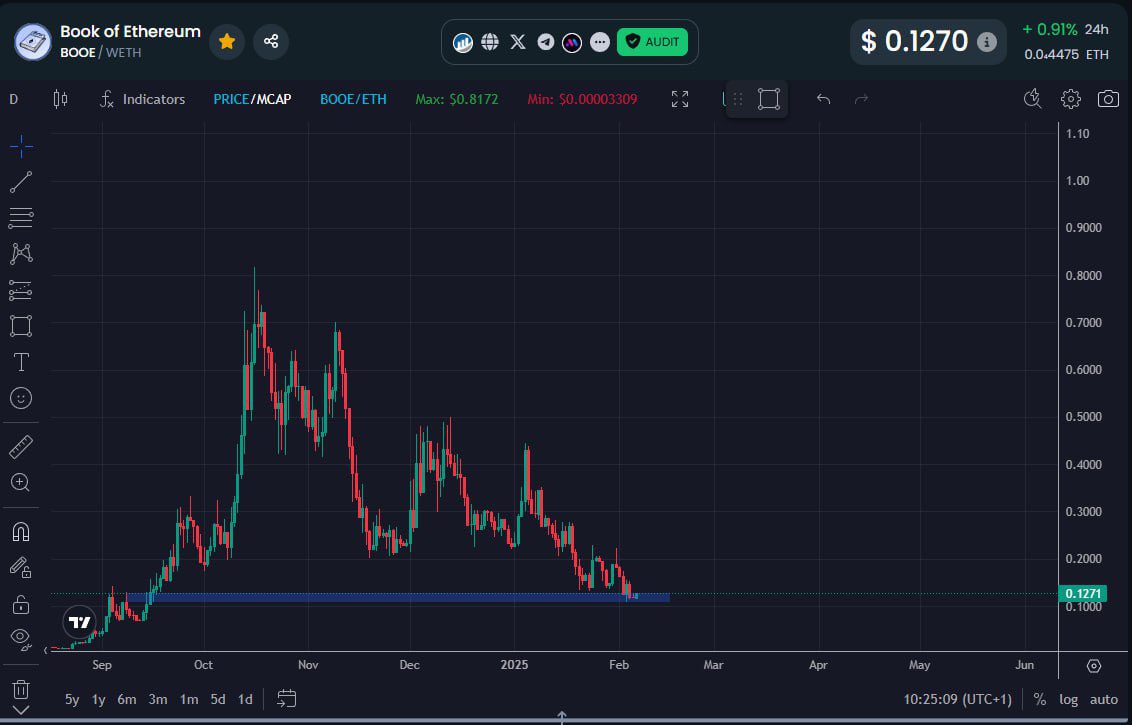Open timezone menu at 10:25:09 (UTC+1)

point(957,699)
